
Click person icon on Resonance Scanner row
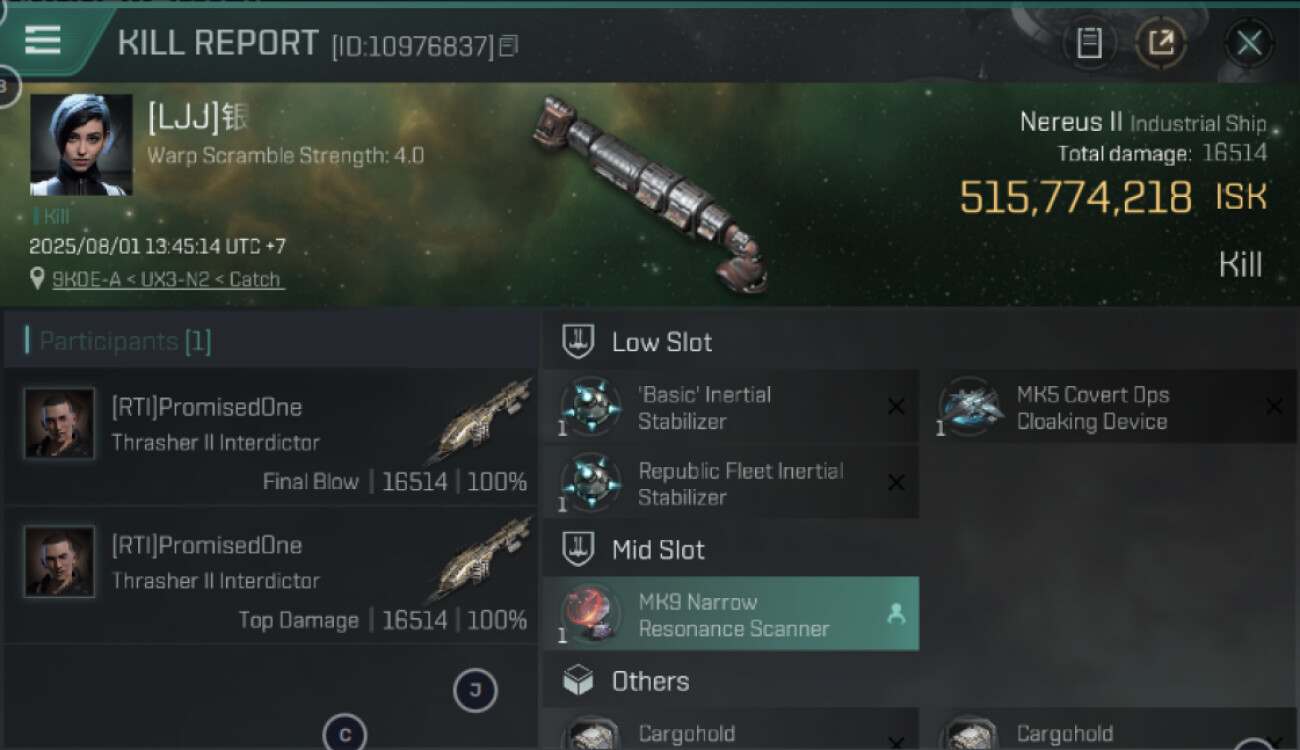896,615
